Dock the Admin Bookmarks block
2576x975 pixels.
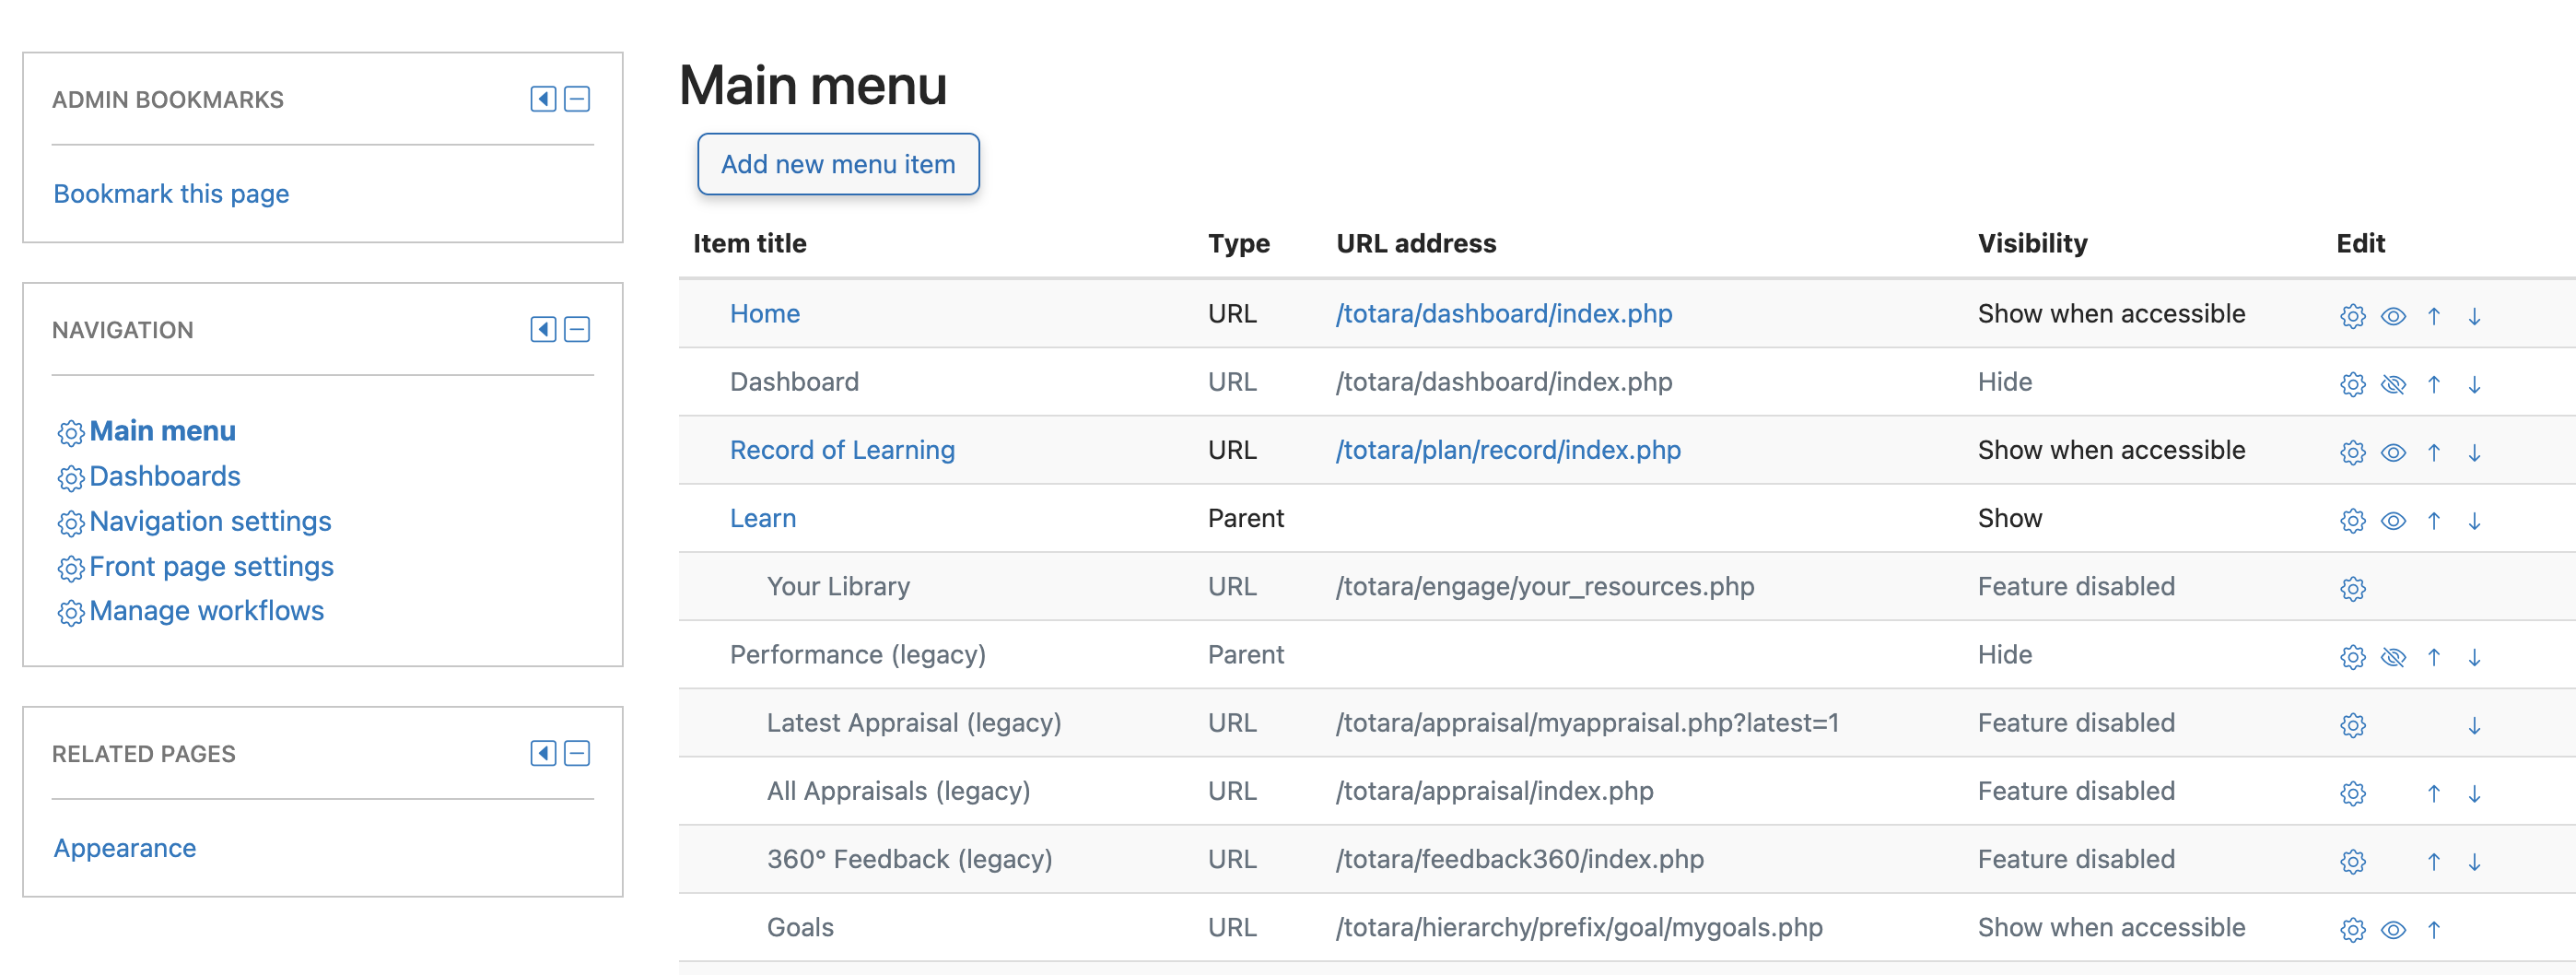tap(543, 99)
